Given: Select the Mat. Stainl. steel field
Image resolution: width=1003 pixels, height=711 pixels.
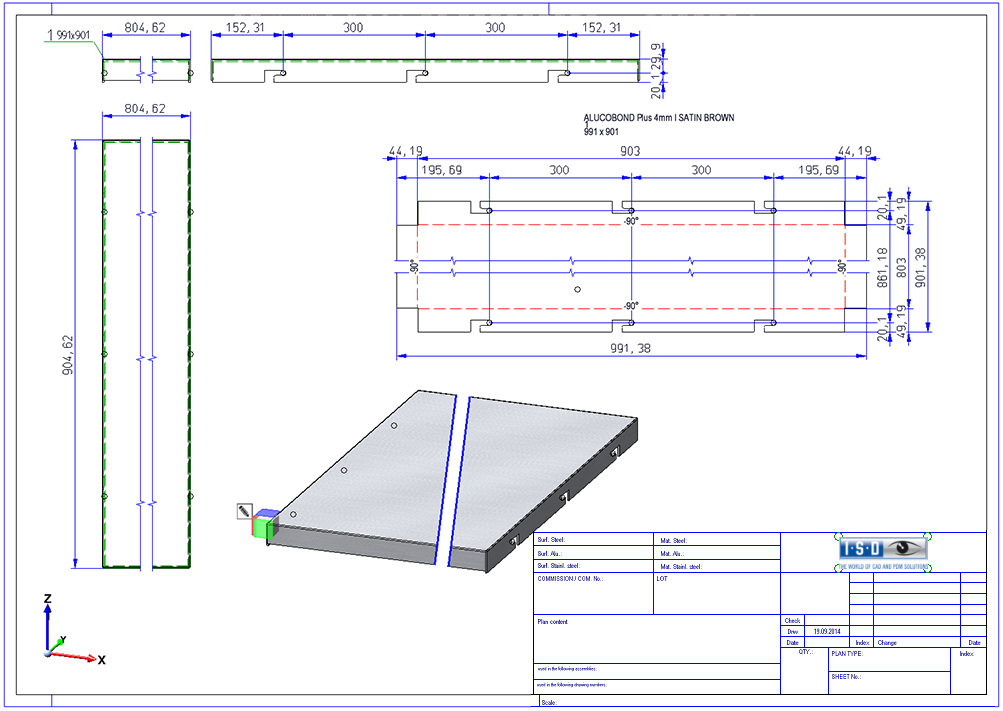Looking at the screenshot, I should click(x=681, y=566).
